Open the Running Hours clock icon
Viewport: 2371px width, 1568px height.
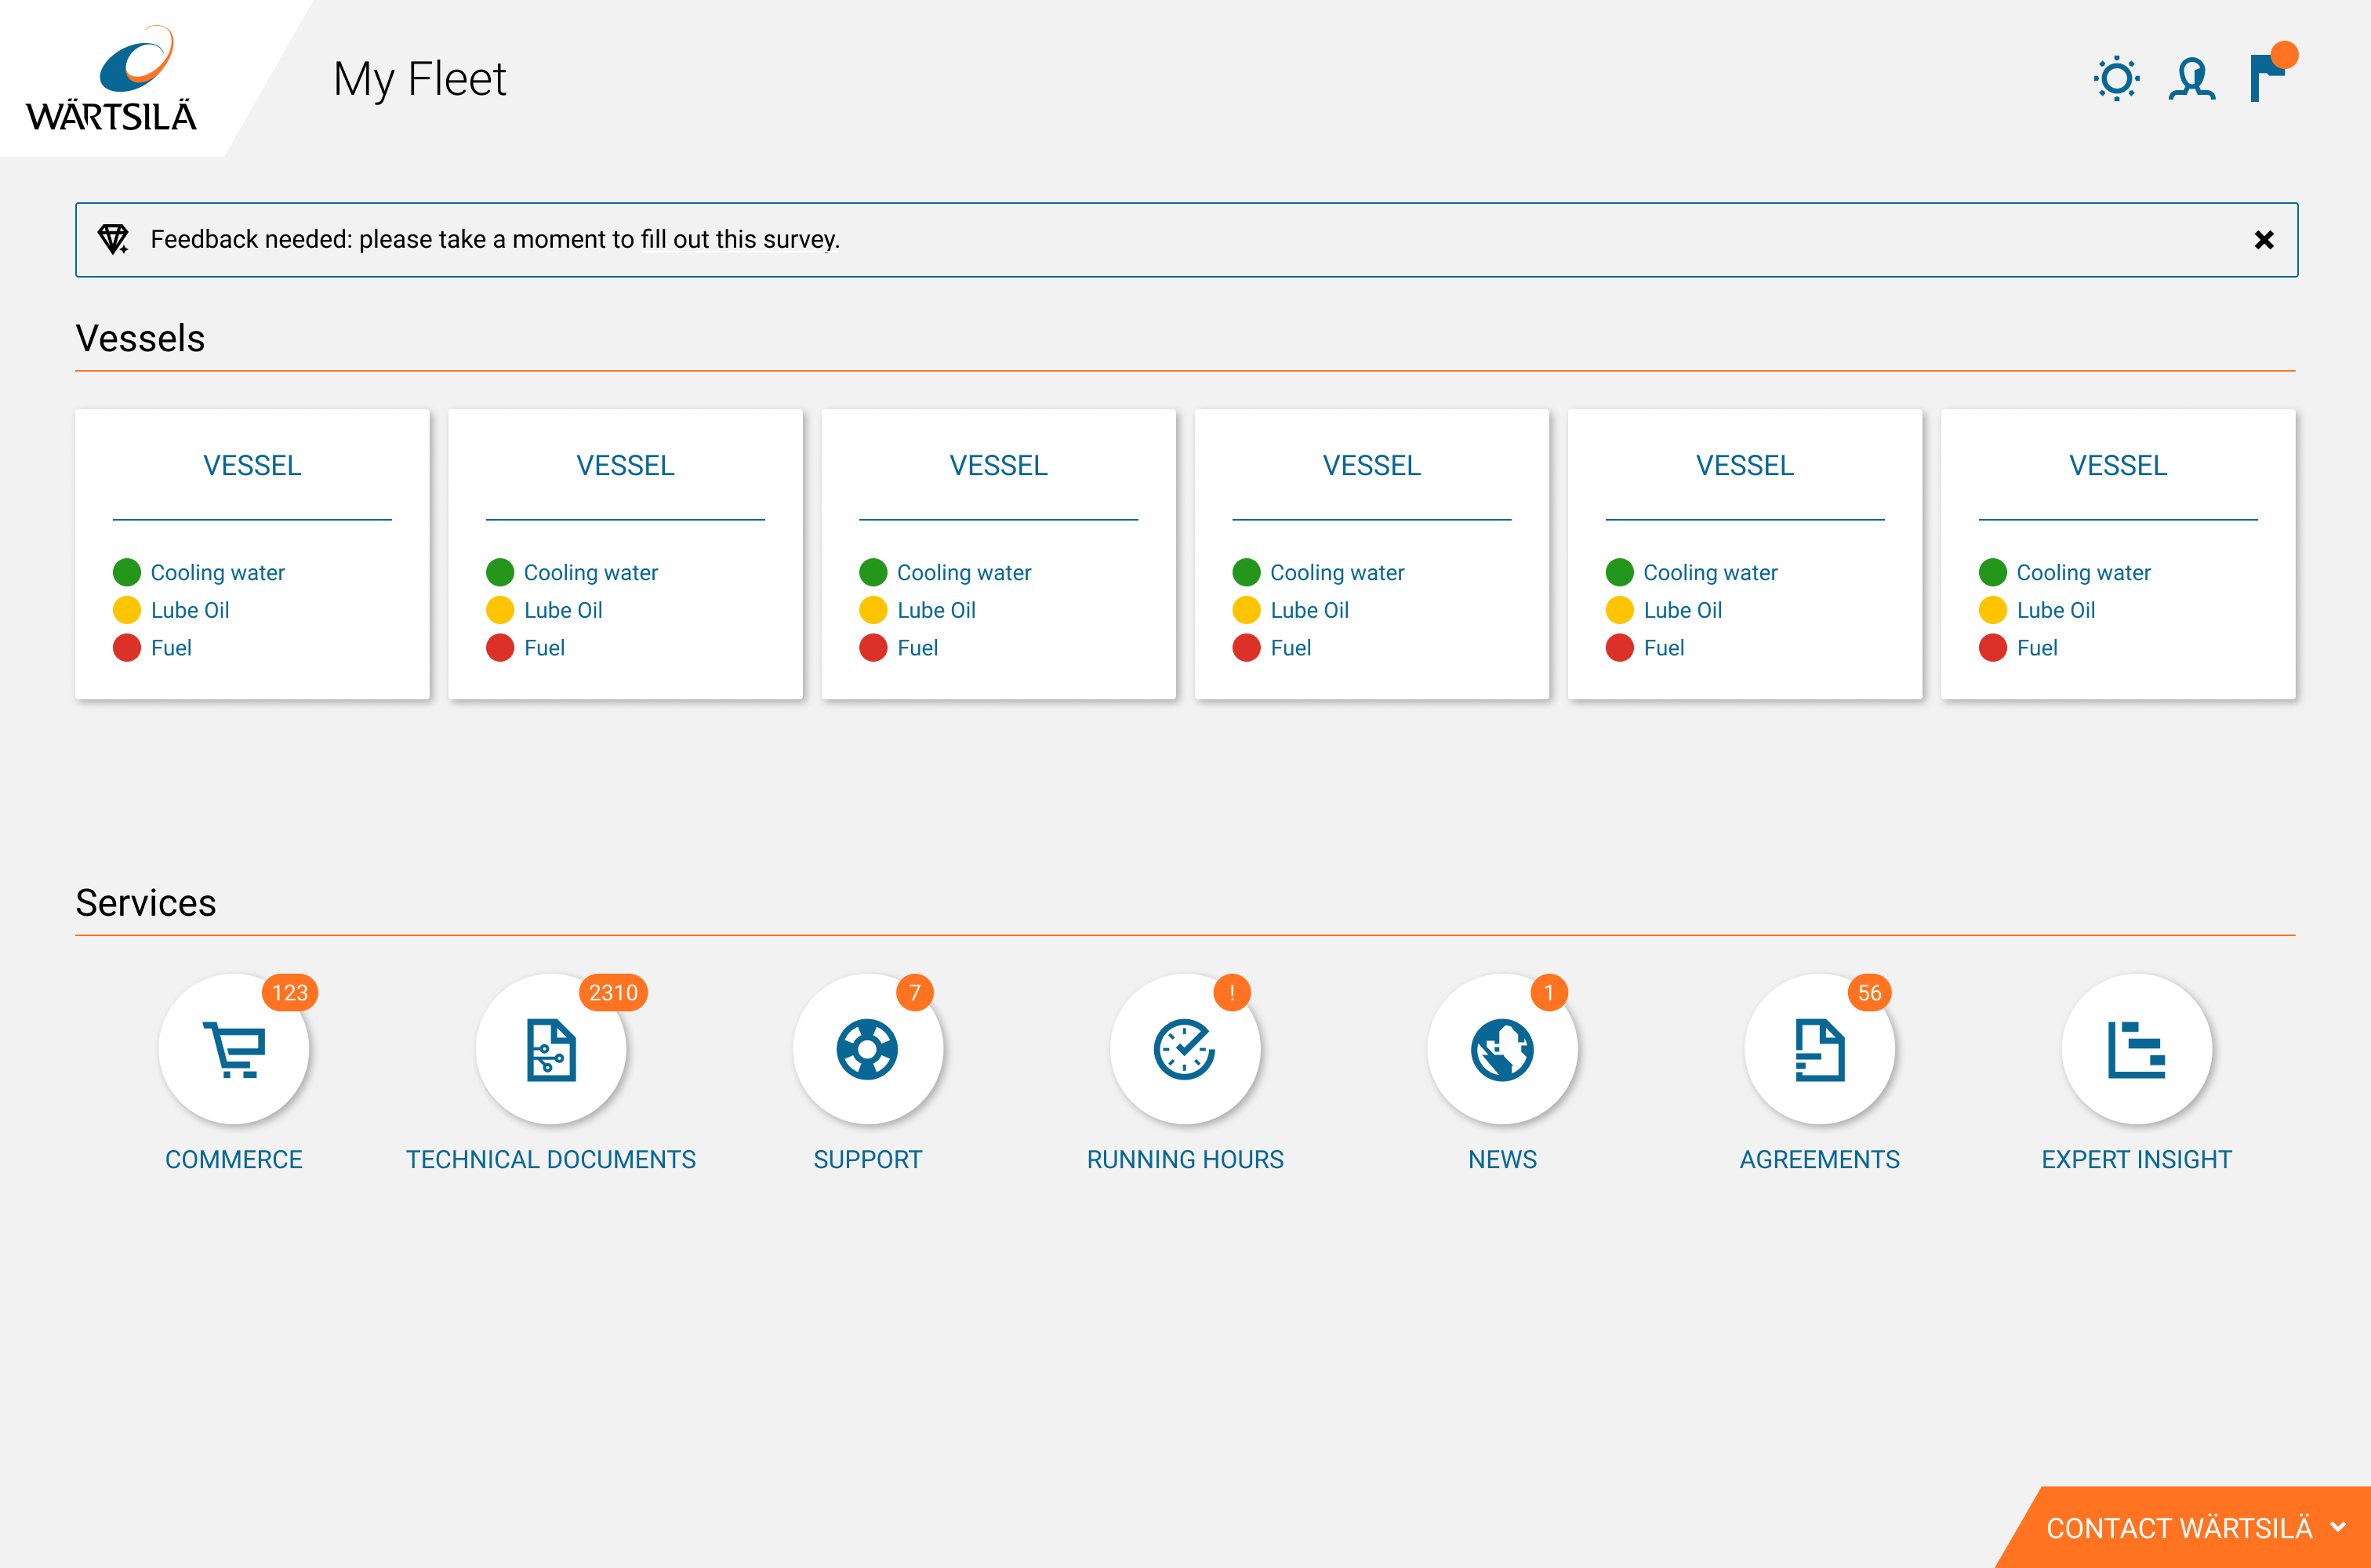pos(1185,1049)
